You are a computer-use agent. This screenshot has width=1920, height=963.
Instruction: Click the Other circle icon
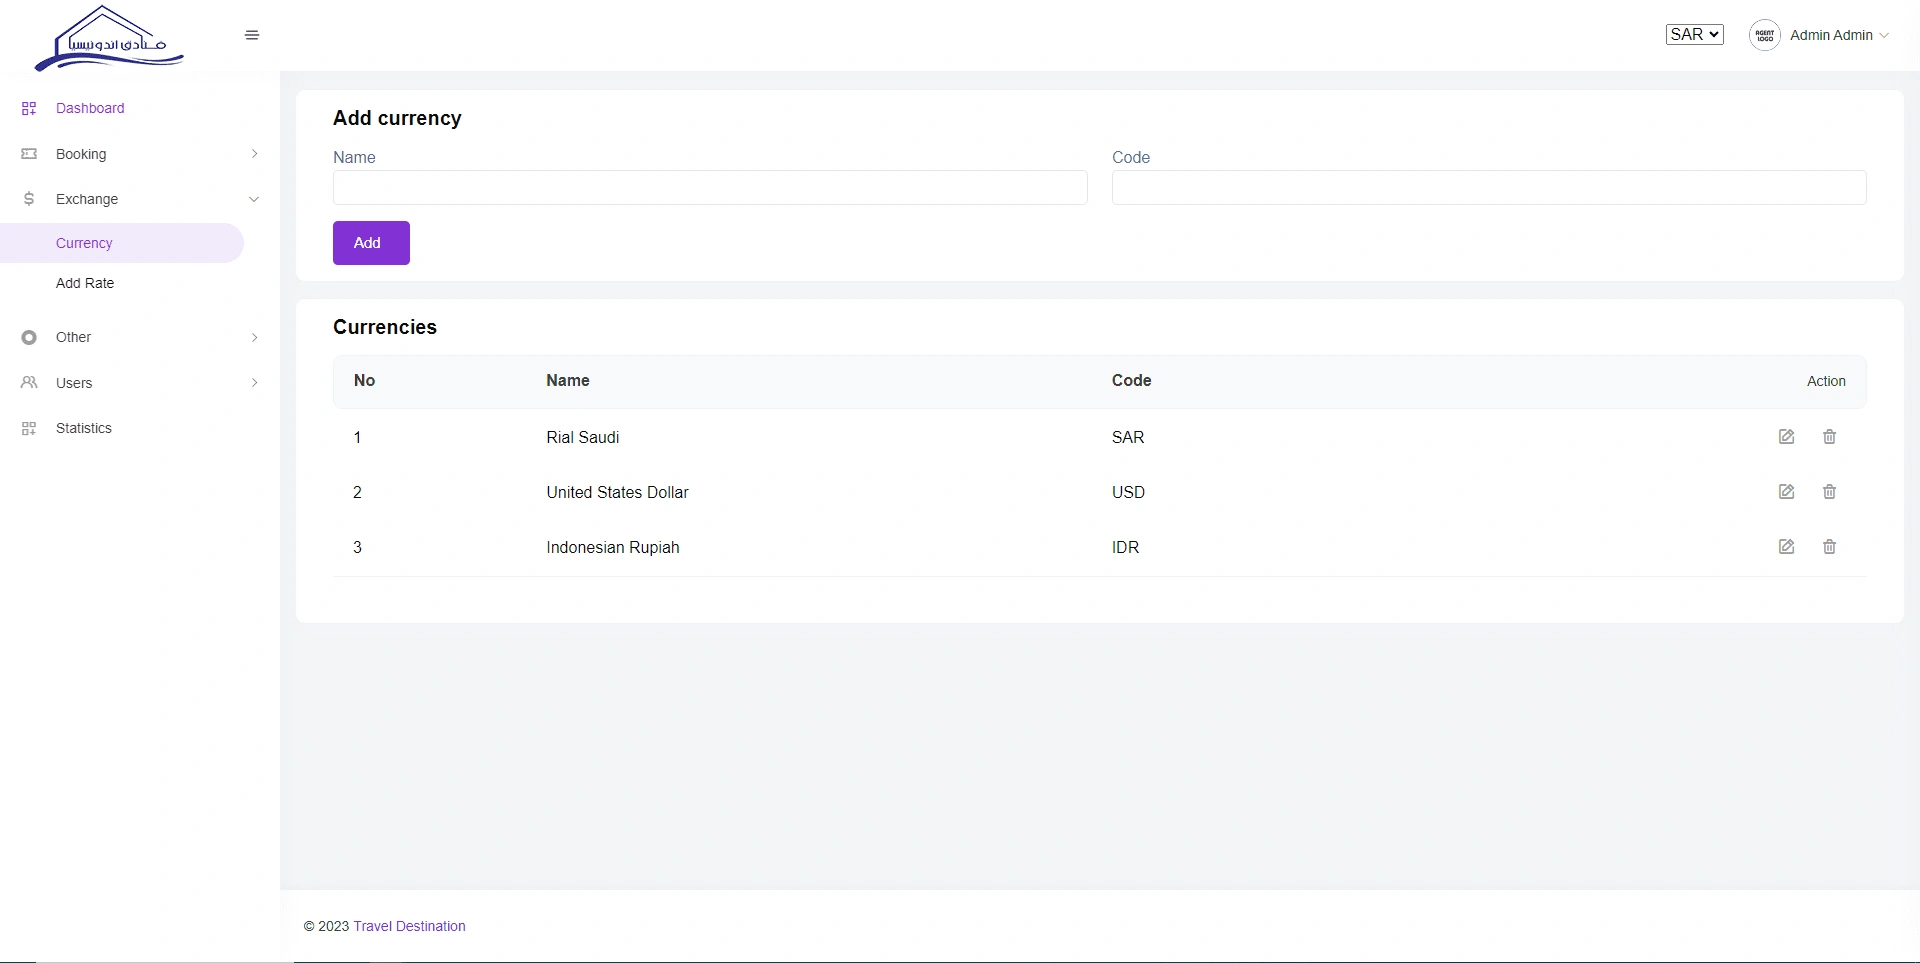click(x=29, y=337)
